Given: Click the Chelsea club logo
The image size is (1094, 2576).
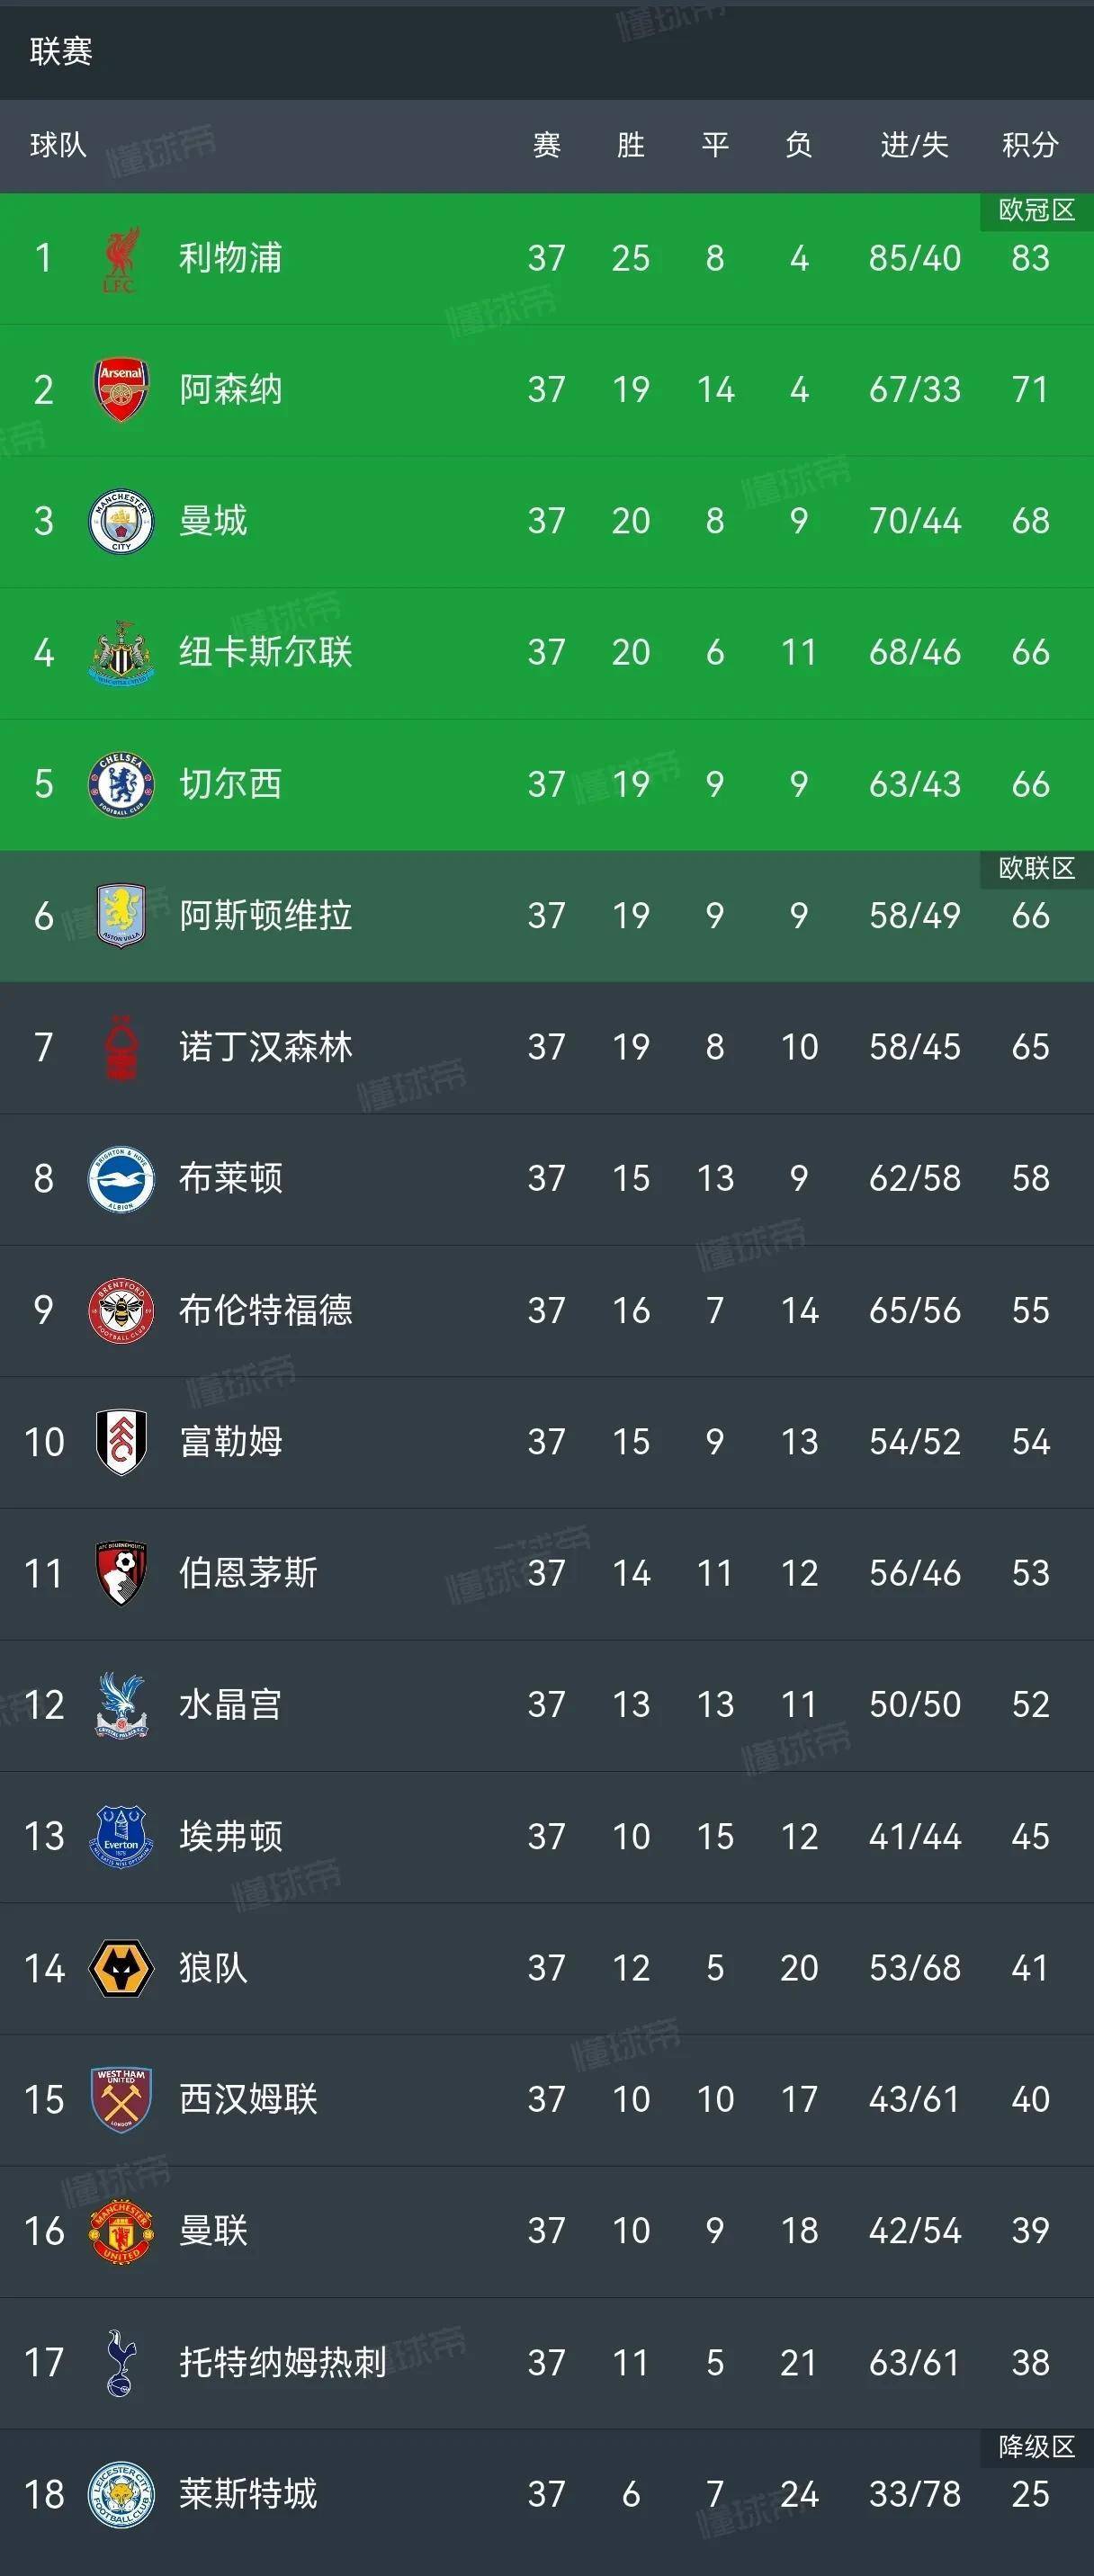Looking at the screenshot, I should (x=121, y=784).
